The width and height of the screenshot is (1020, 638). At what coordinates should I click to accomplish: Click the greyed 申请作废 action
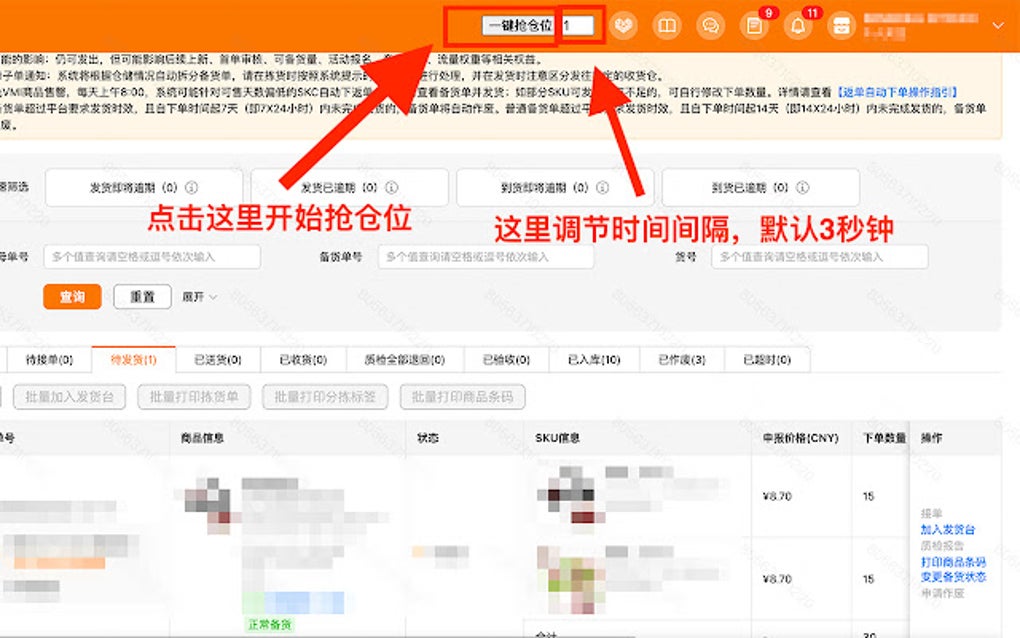(942, 593)
